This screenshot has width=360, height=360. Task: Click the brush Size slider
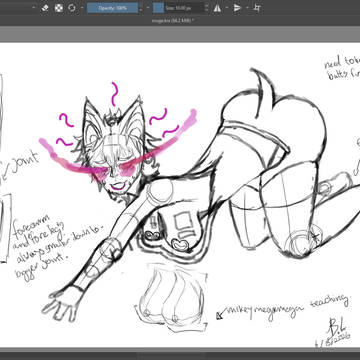[178, 8]
